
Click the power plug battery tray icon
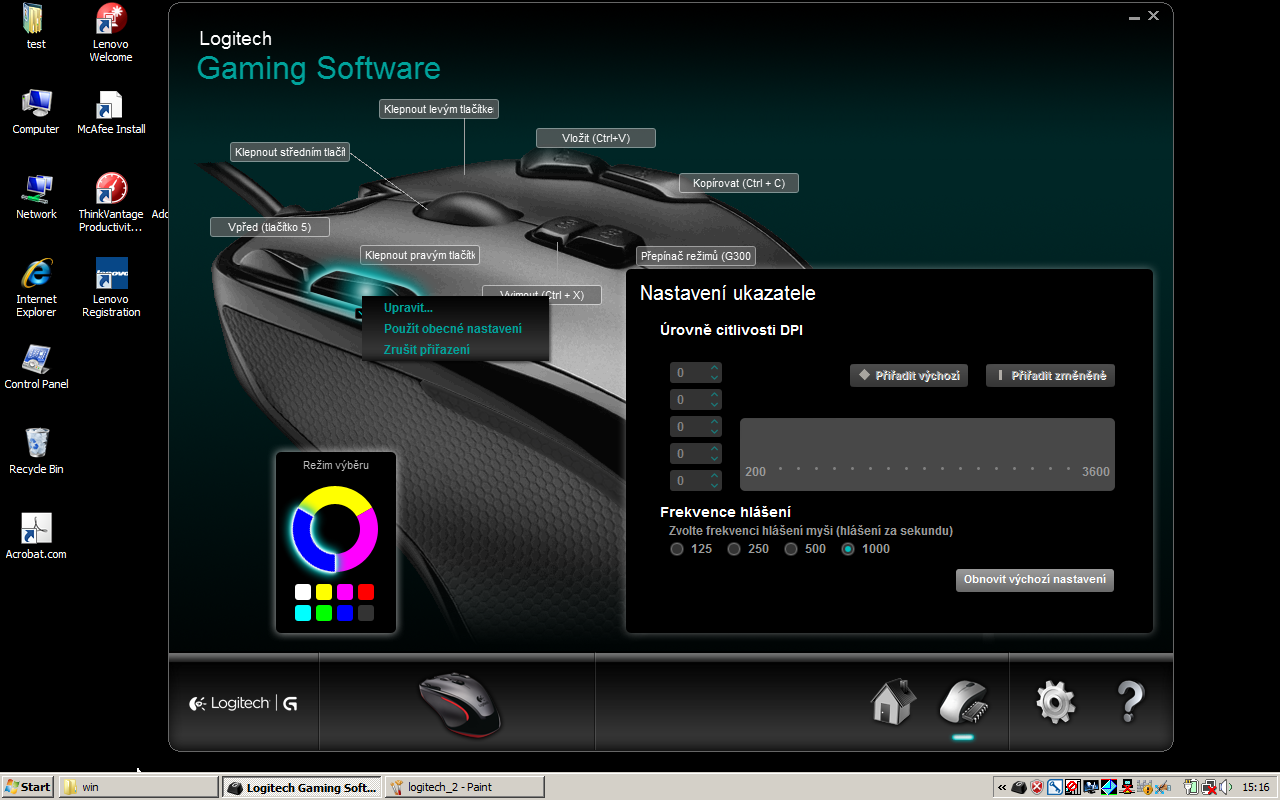(x=1191, y=787)
